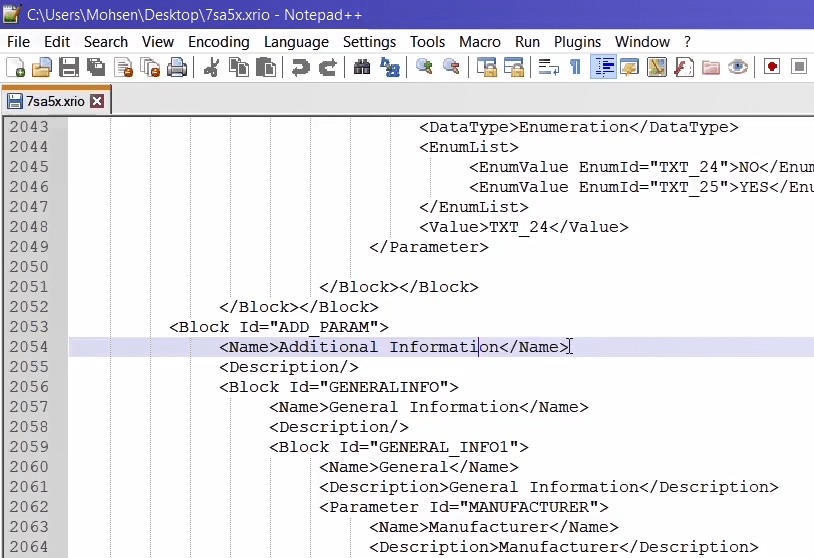Toggle Show All Characters pilcrow icon

click(x=575, y=67)
